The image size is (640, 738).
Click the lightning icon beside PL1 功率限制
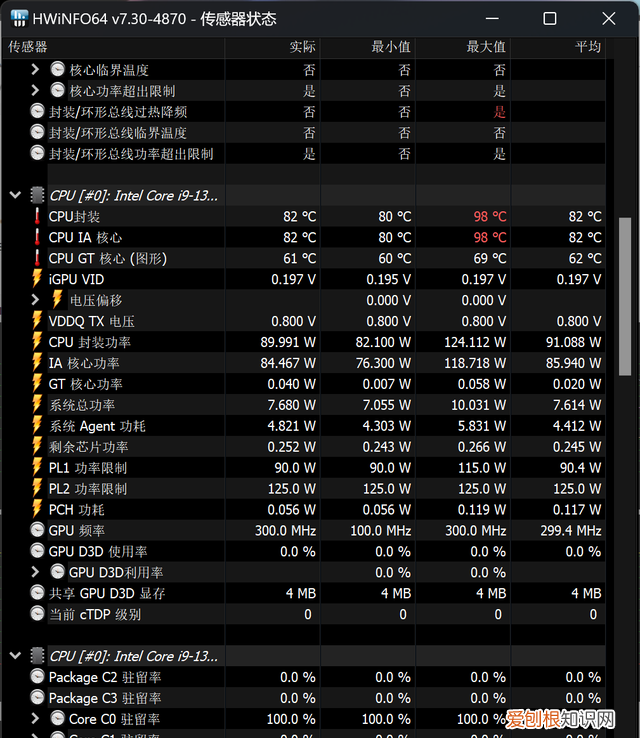[37, 467]
